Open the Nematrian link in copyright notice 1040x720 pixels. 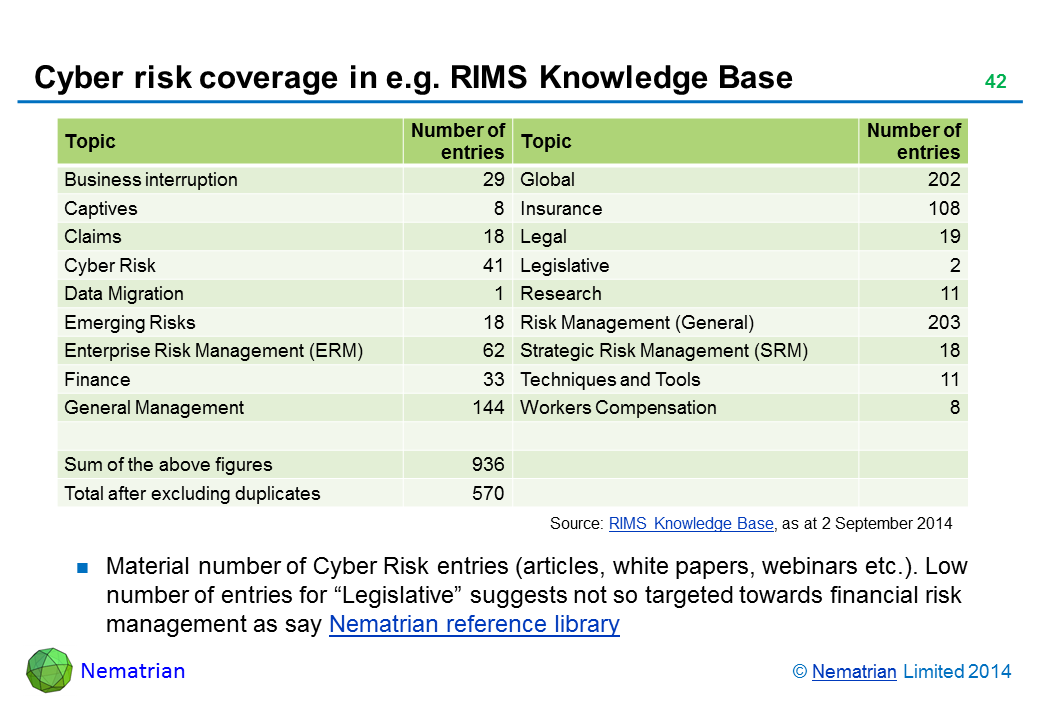click(854, 672)
